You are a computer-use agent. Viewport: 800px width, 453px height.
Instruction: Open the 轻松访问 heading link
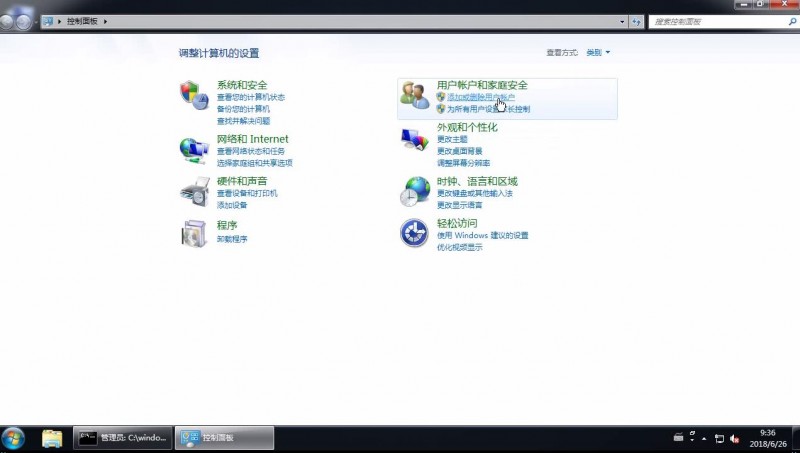click(x=457, y=223)
